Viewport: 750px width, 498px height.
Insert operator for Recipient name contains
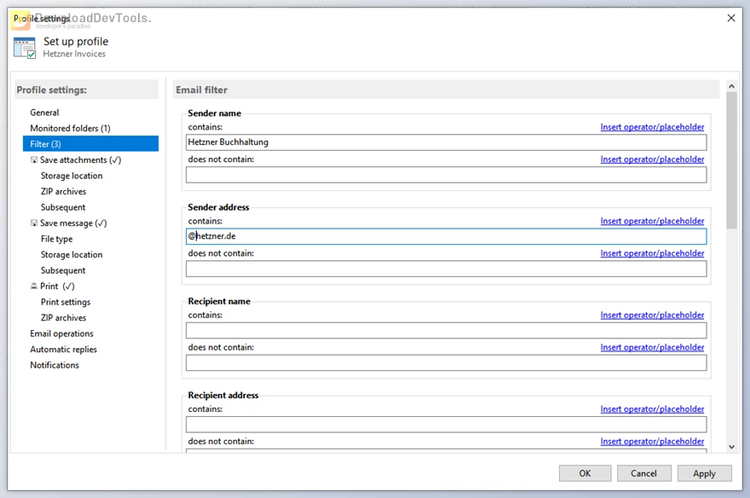click(x=652, y=315)
